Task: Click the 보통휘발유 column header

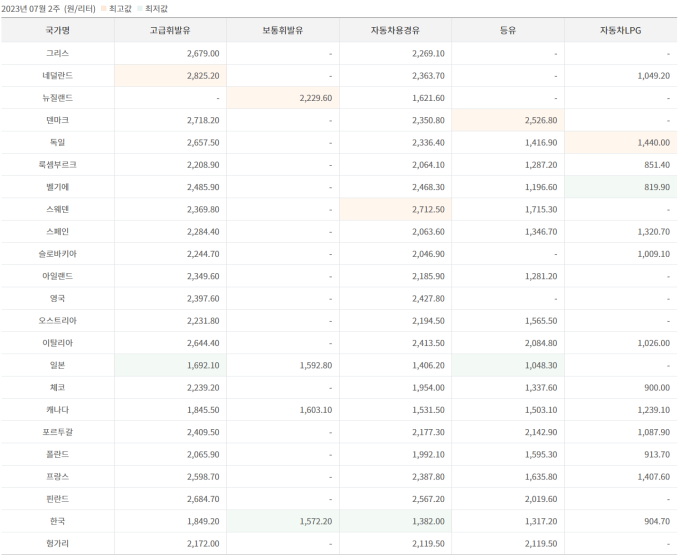Action: click(283, 30)
